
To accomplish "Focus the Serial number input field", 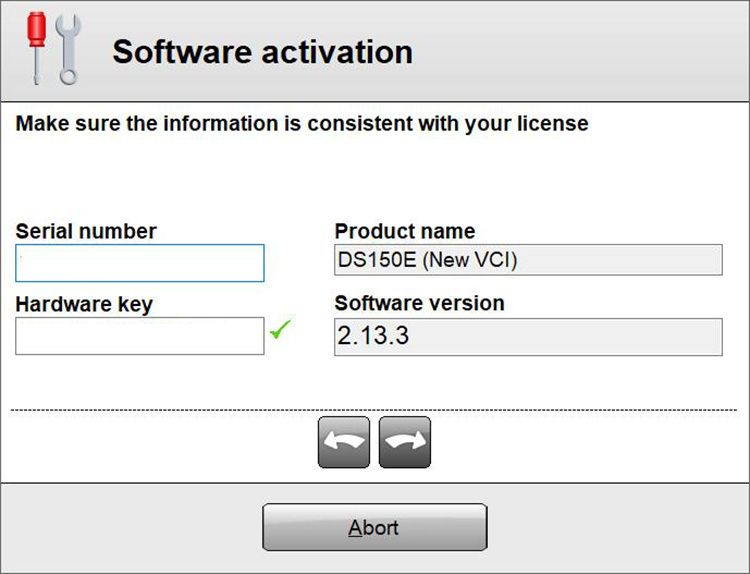I will pos(140,263).
